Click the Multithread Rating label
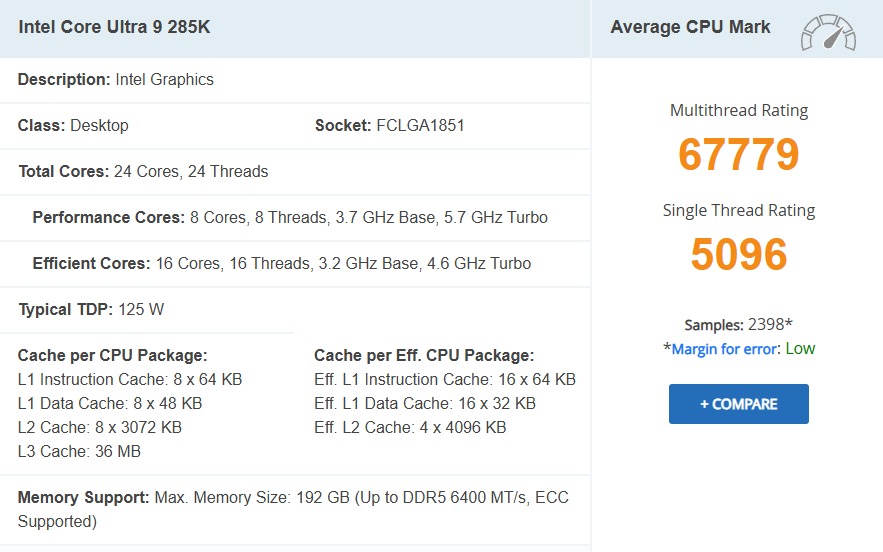 point(738,111)
